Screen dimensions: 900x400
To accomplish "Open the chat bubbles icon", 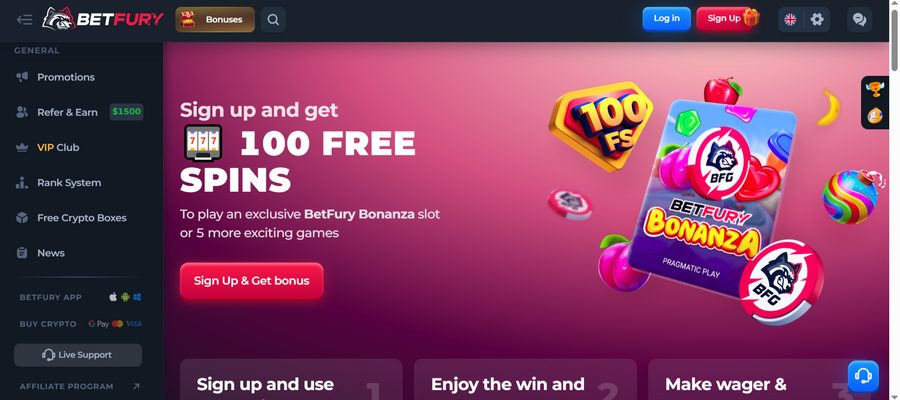I will pyautogui.click(x=859, y=20).
